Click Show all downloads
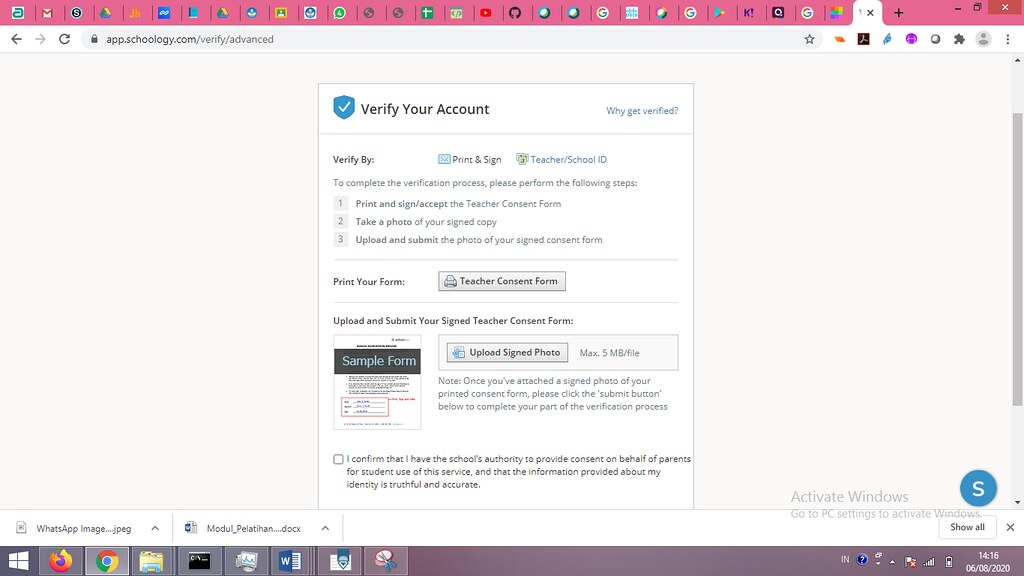1024x576 pixels. (x=967, y=527)
